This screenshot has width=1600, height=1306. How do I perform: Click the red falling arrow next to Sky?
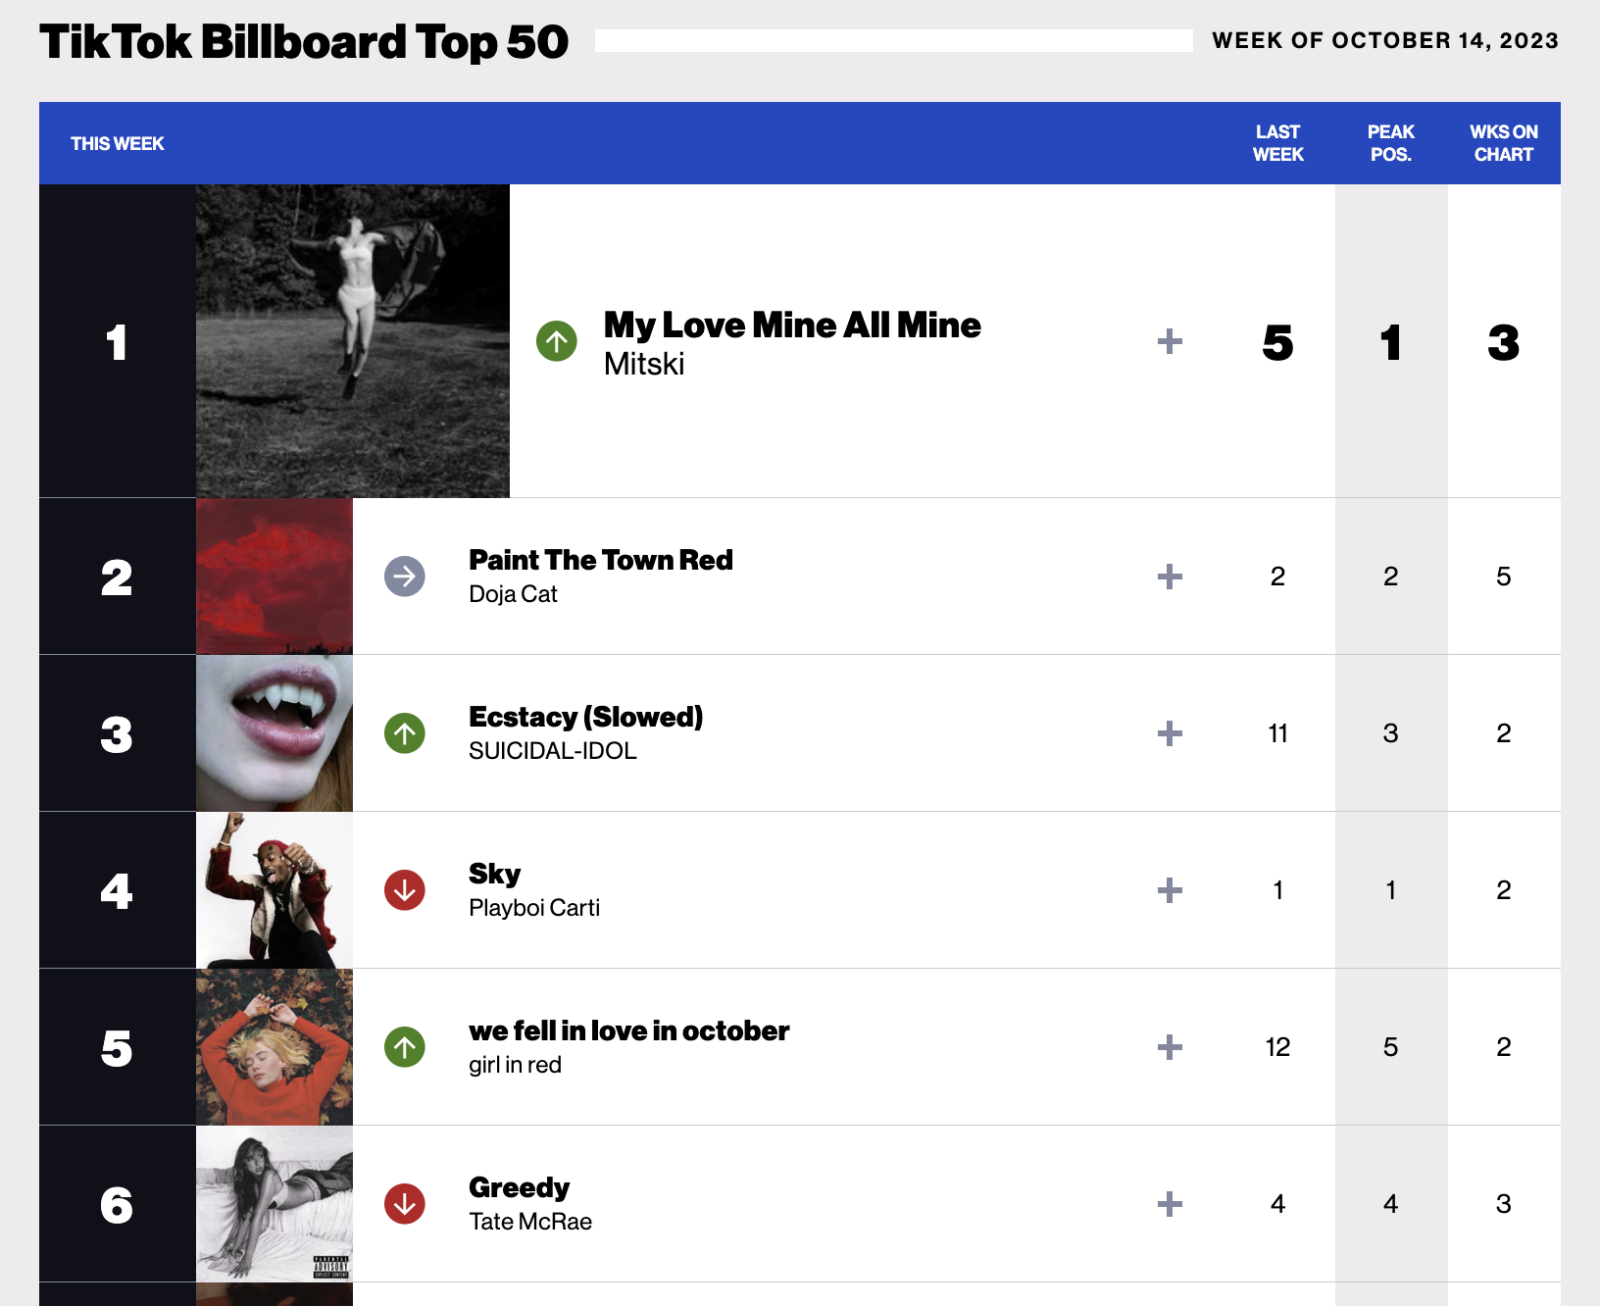click(x=404, y=889)
